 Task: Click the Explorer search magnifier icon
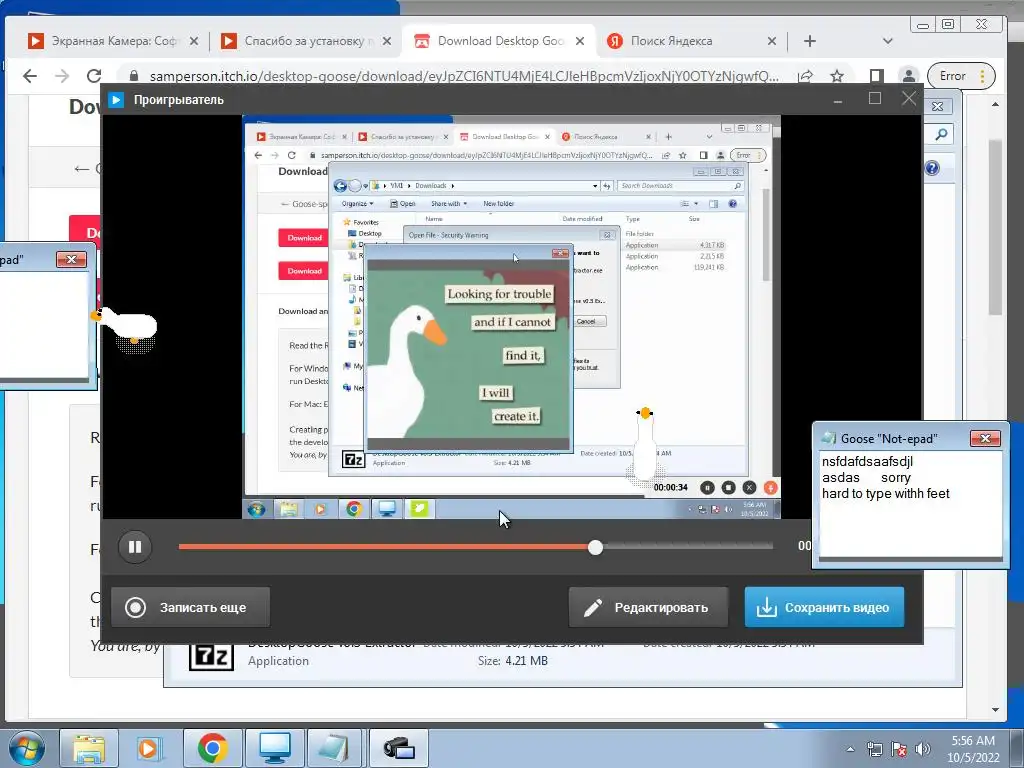coord(941,134)
